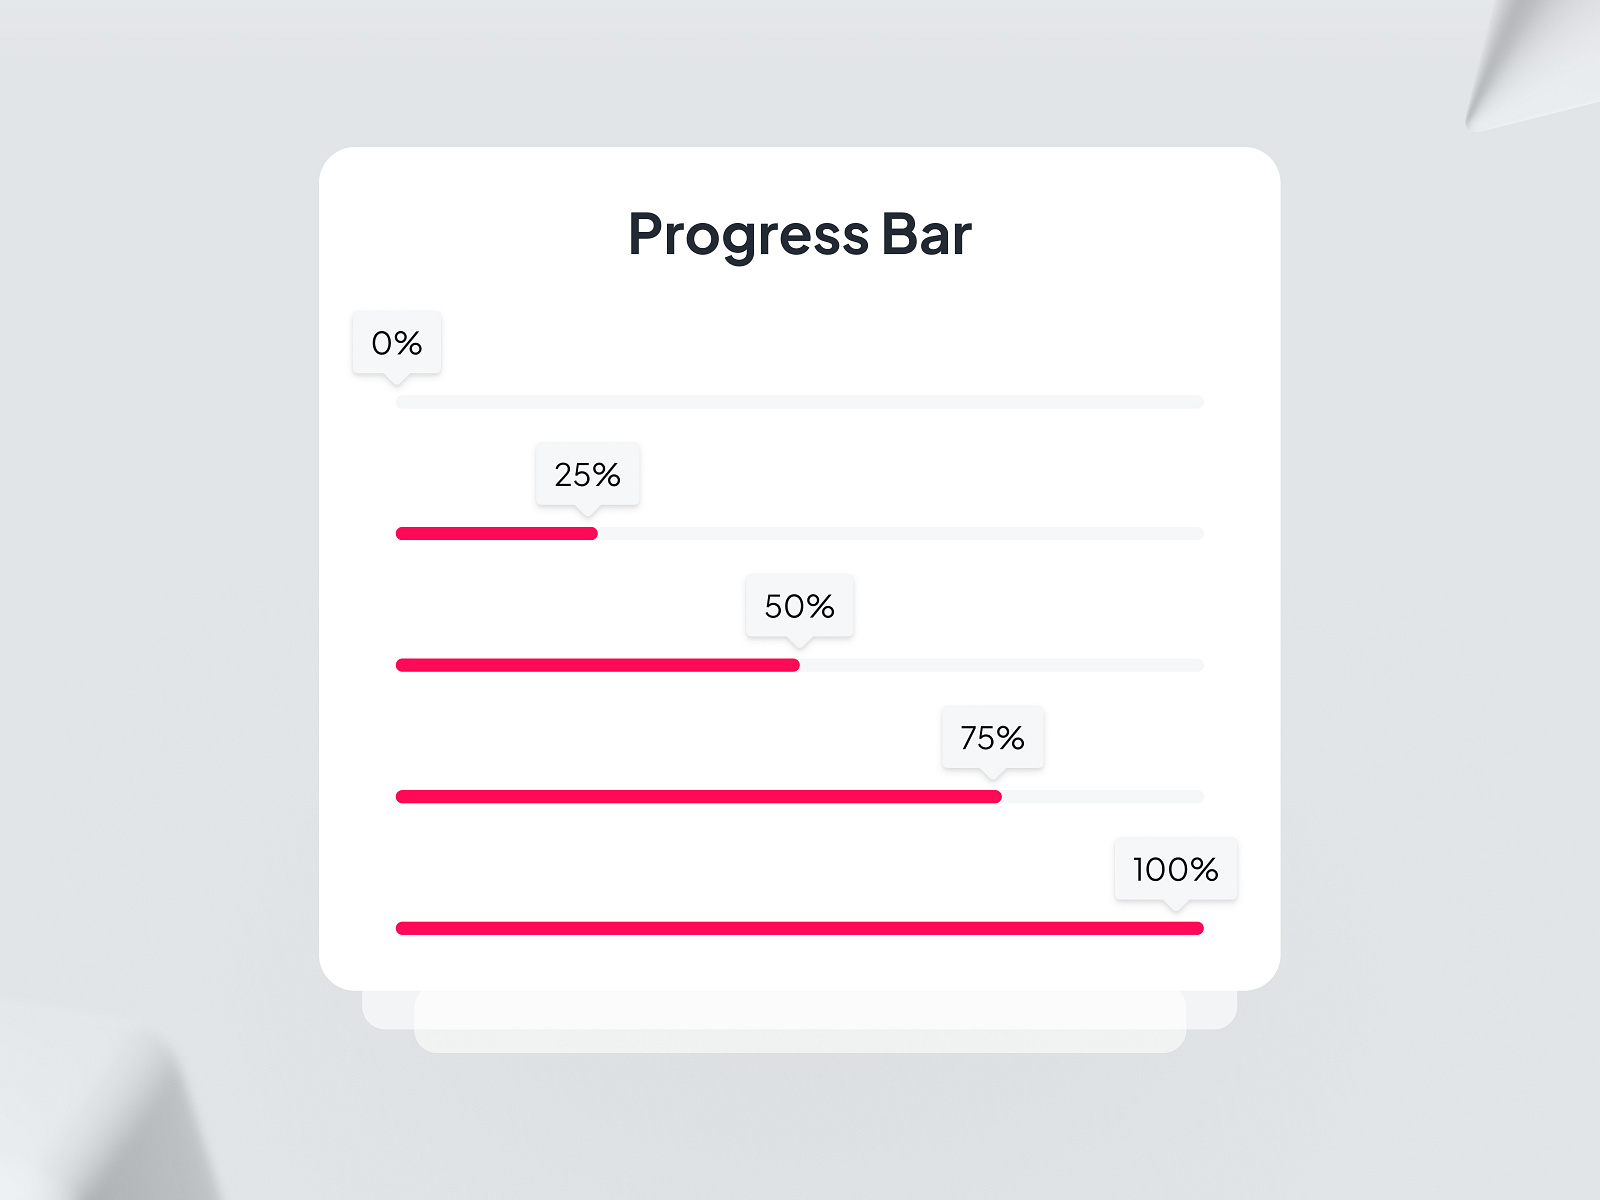Image resolution: width=1600 pixels, height=1200 pixels.
Task: Click the 75% filled progress bar
Action: [x=700, y=796]
